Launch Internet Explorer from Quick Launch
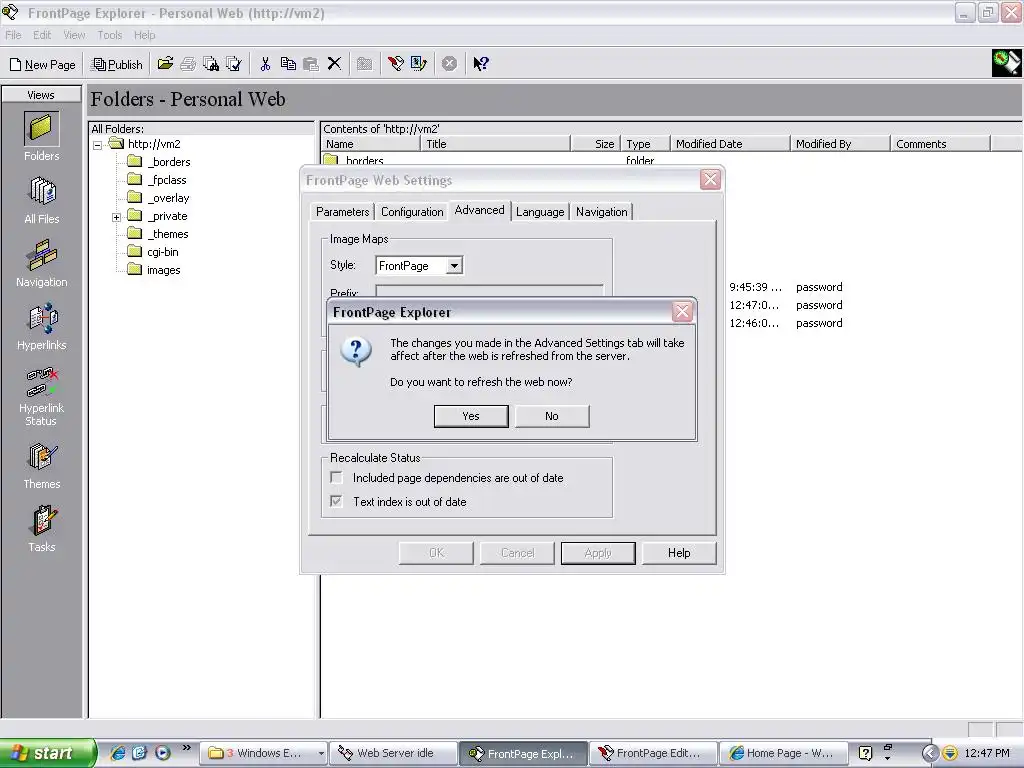Screen dimensions: 1024x768 [118, 753]
